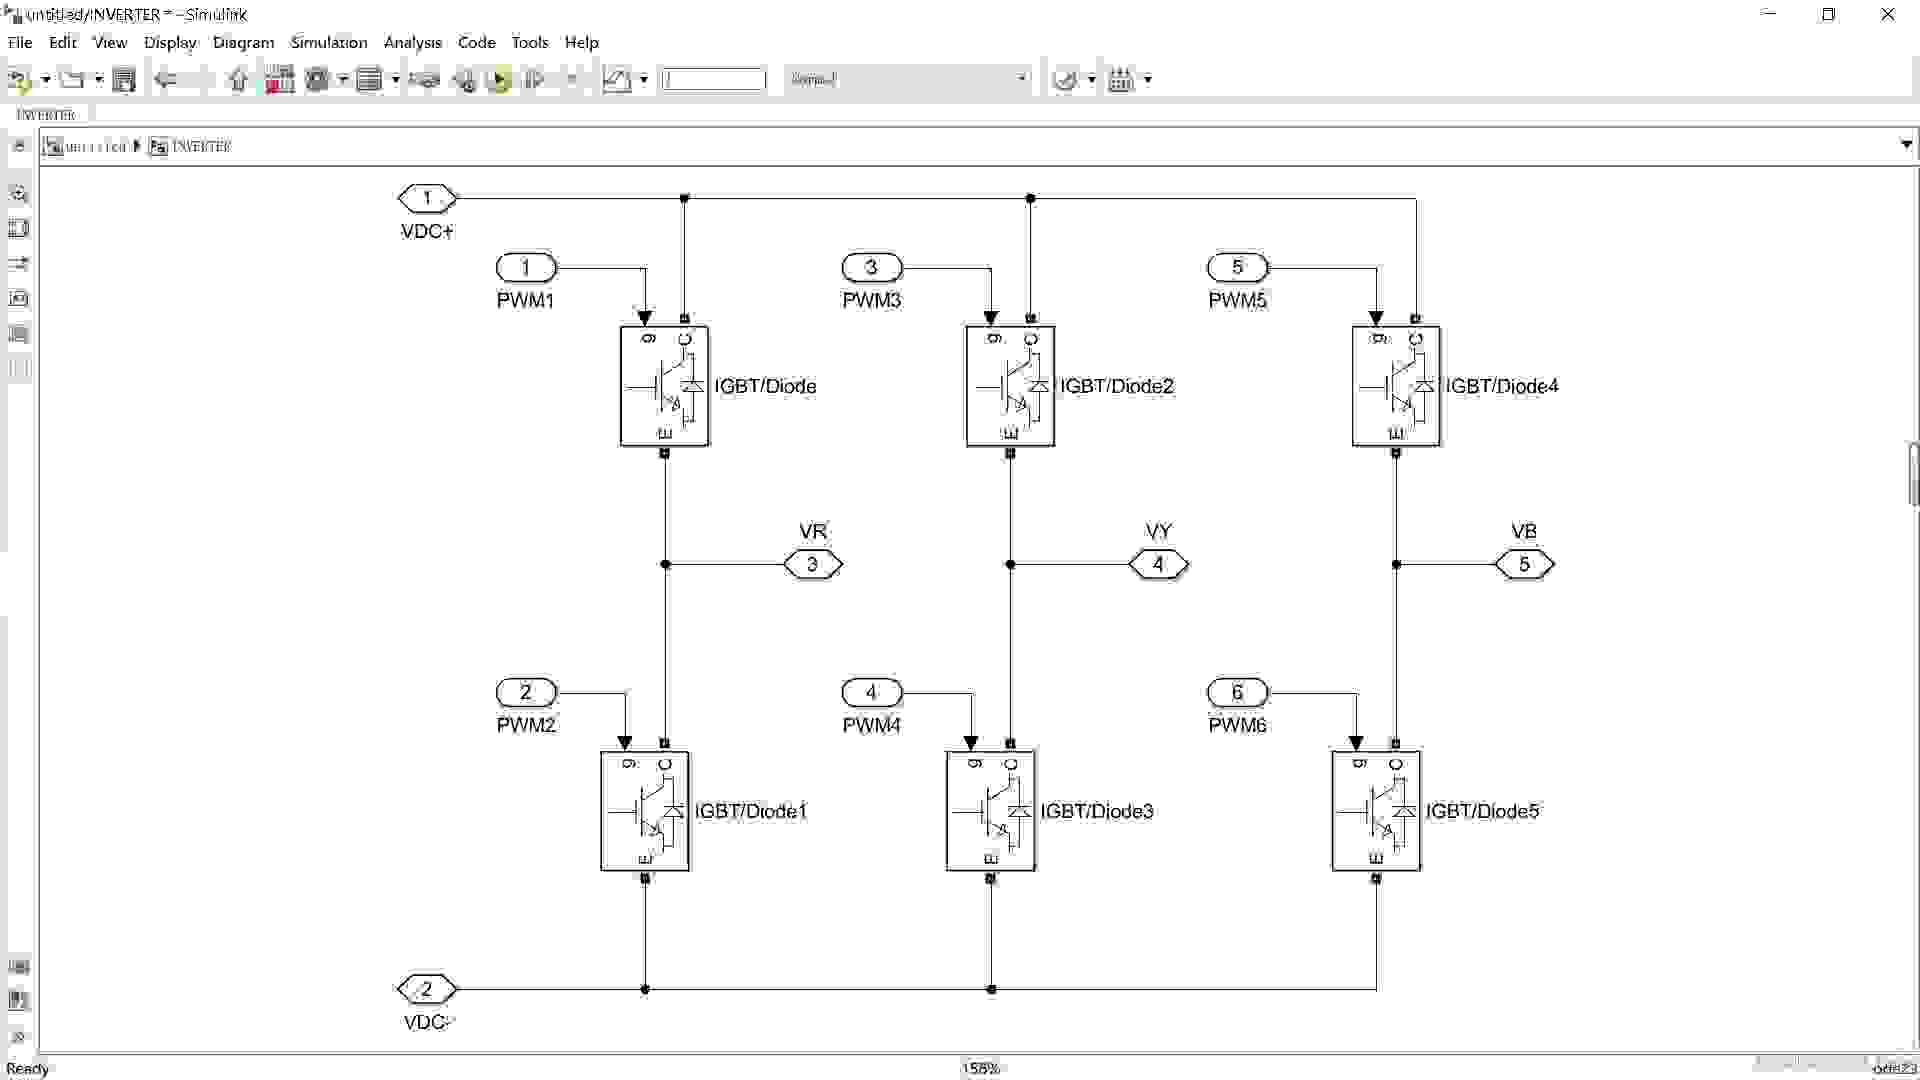Open the Analysis menu
1920x1080 pixels.
coord(412,42)
